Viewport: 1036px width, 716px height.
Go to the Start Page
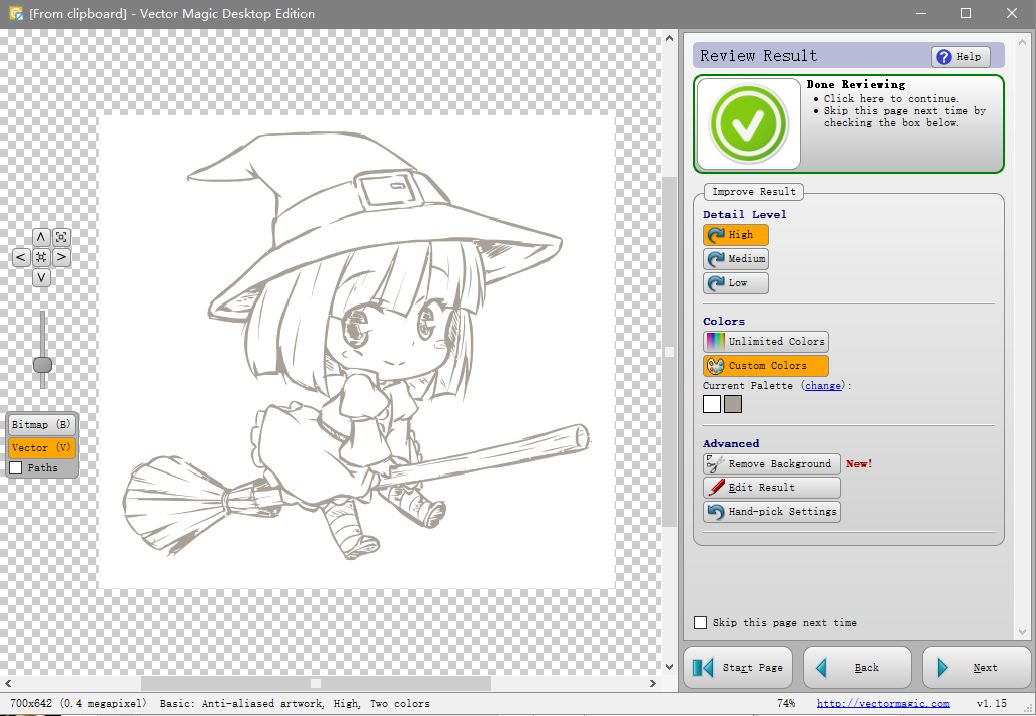coord(738,668)
